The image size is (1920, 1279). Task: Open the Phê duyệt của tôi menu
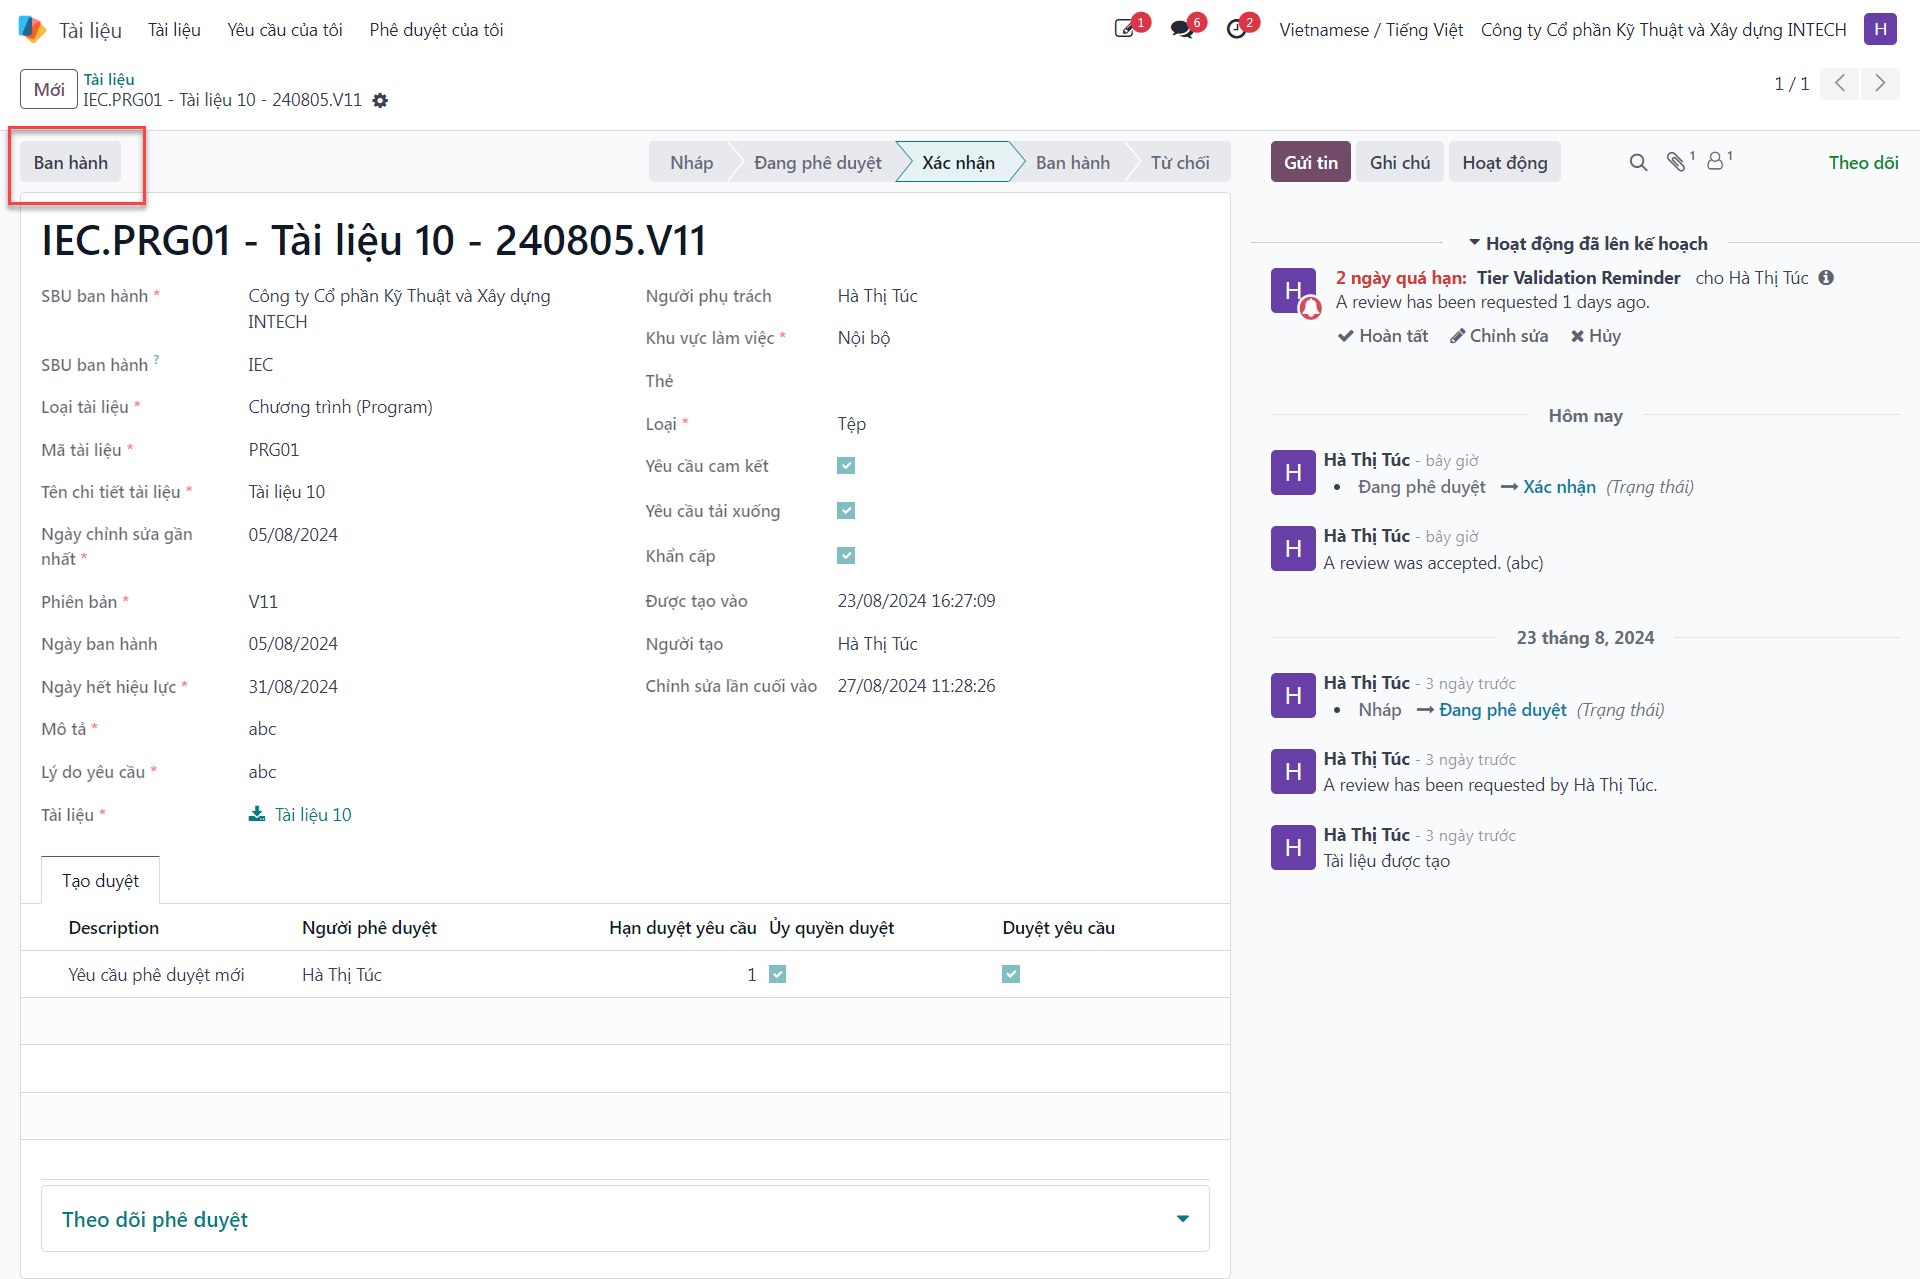pyautogui.click(x=436, y=29)
